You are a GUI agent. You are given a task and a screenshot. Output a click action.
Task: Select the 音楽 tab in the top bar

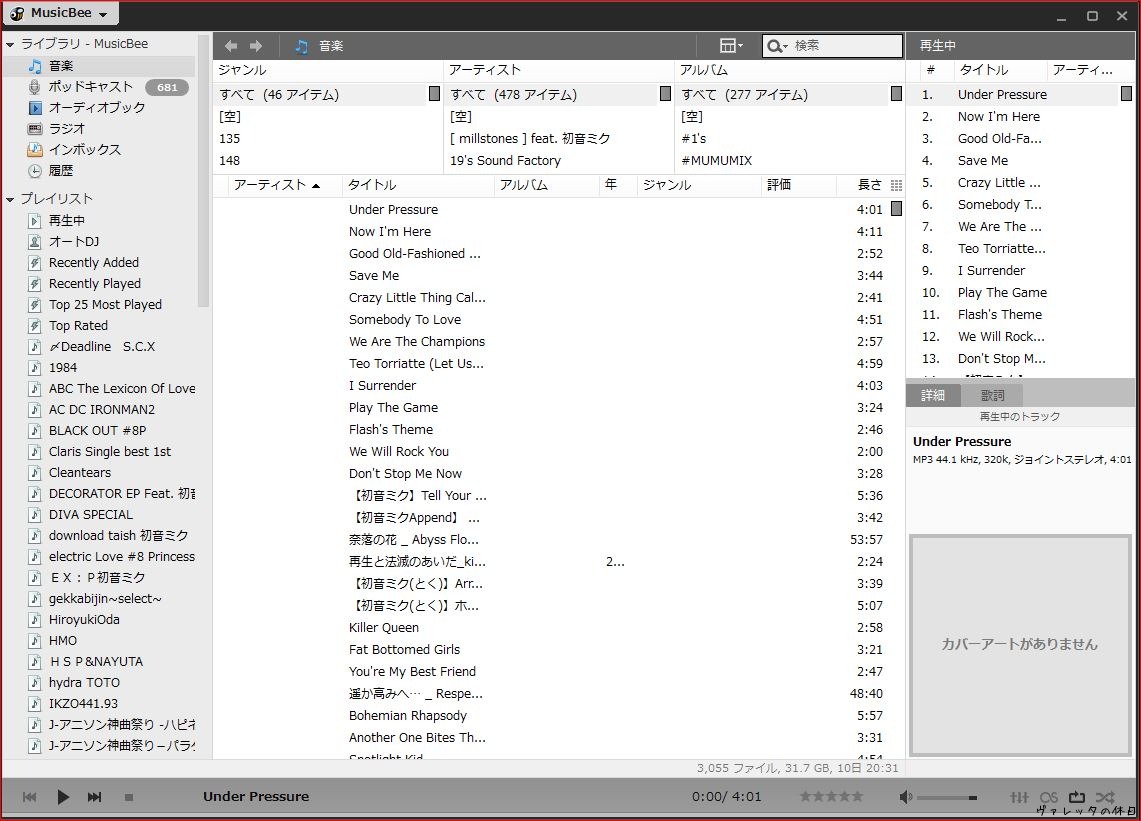pos(319,46)
